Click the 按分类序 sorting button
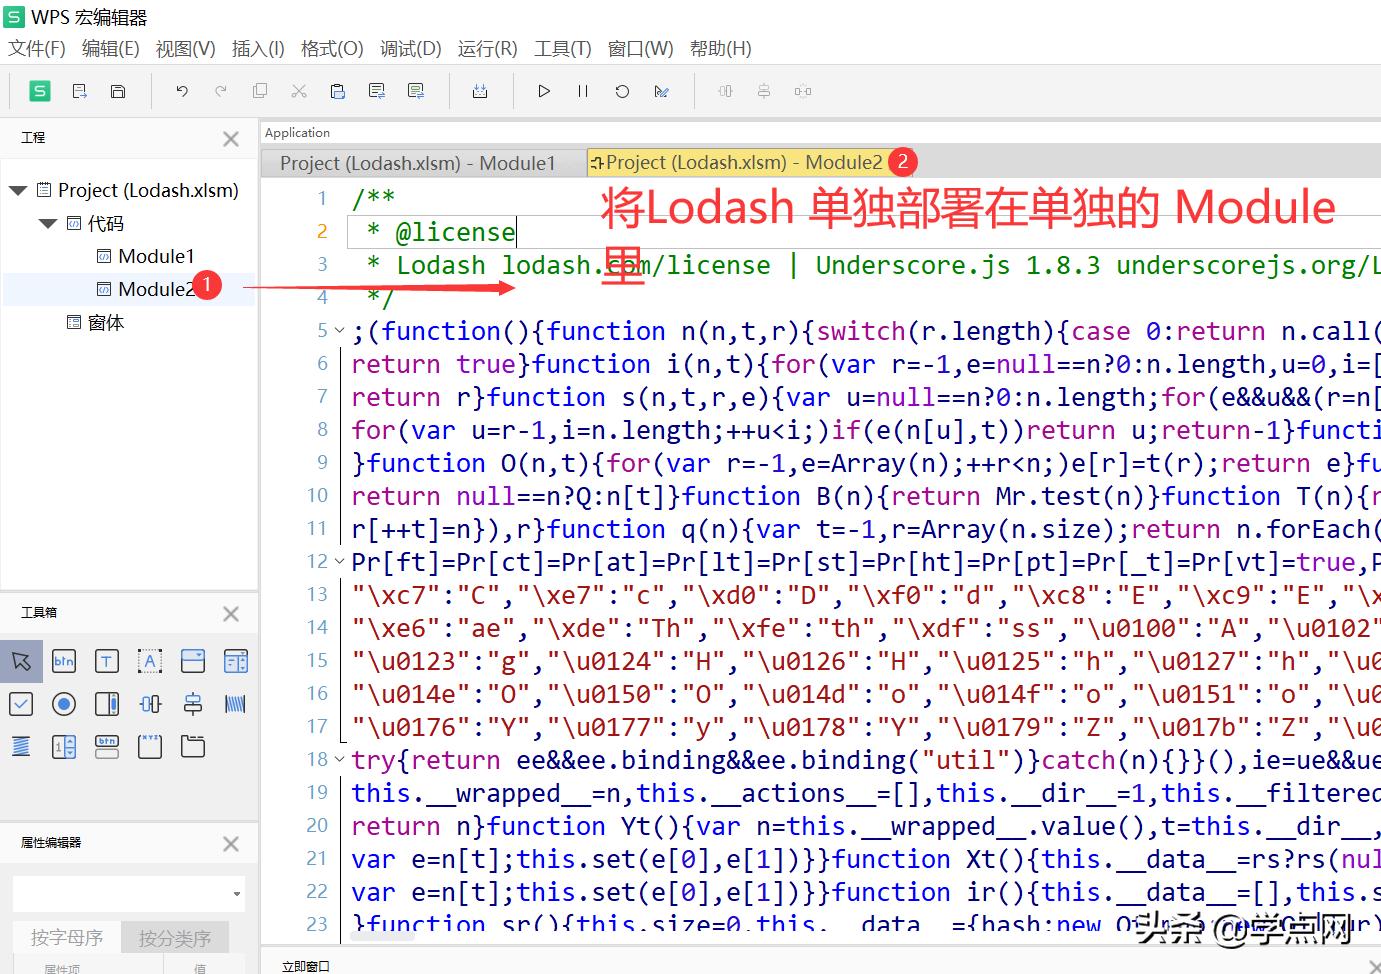The image size is (1381, 974). [x=175, y=937]
